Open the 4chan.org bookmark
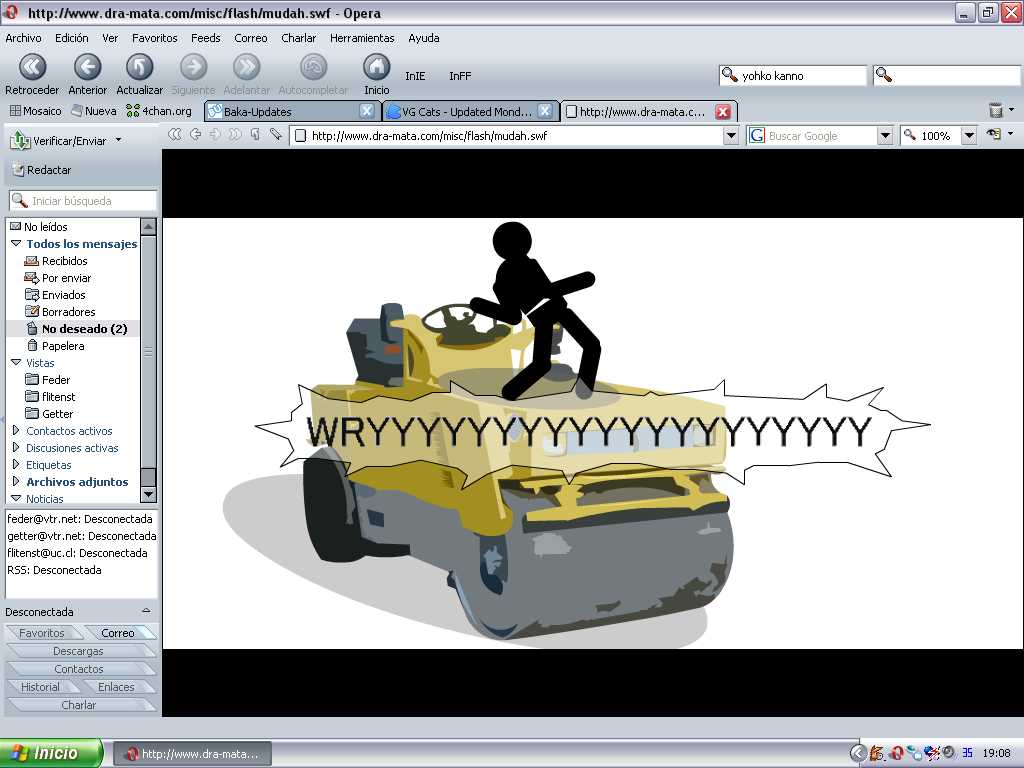 pyautogui.click(x=159, y=111)
